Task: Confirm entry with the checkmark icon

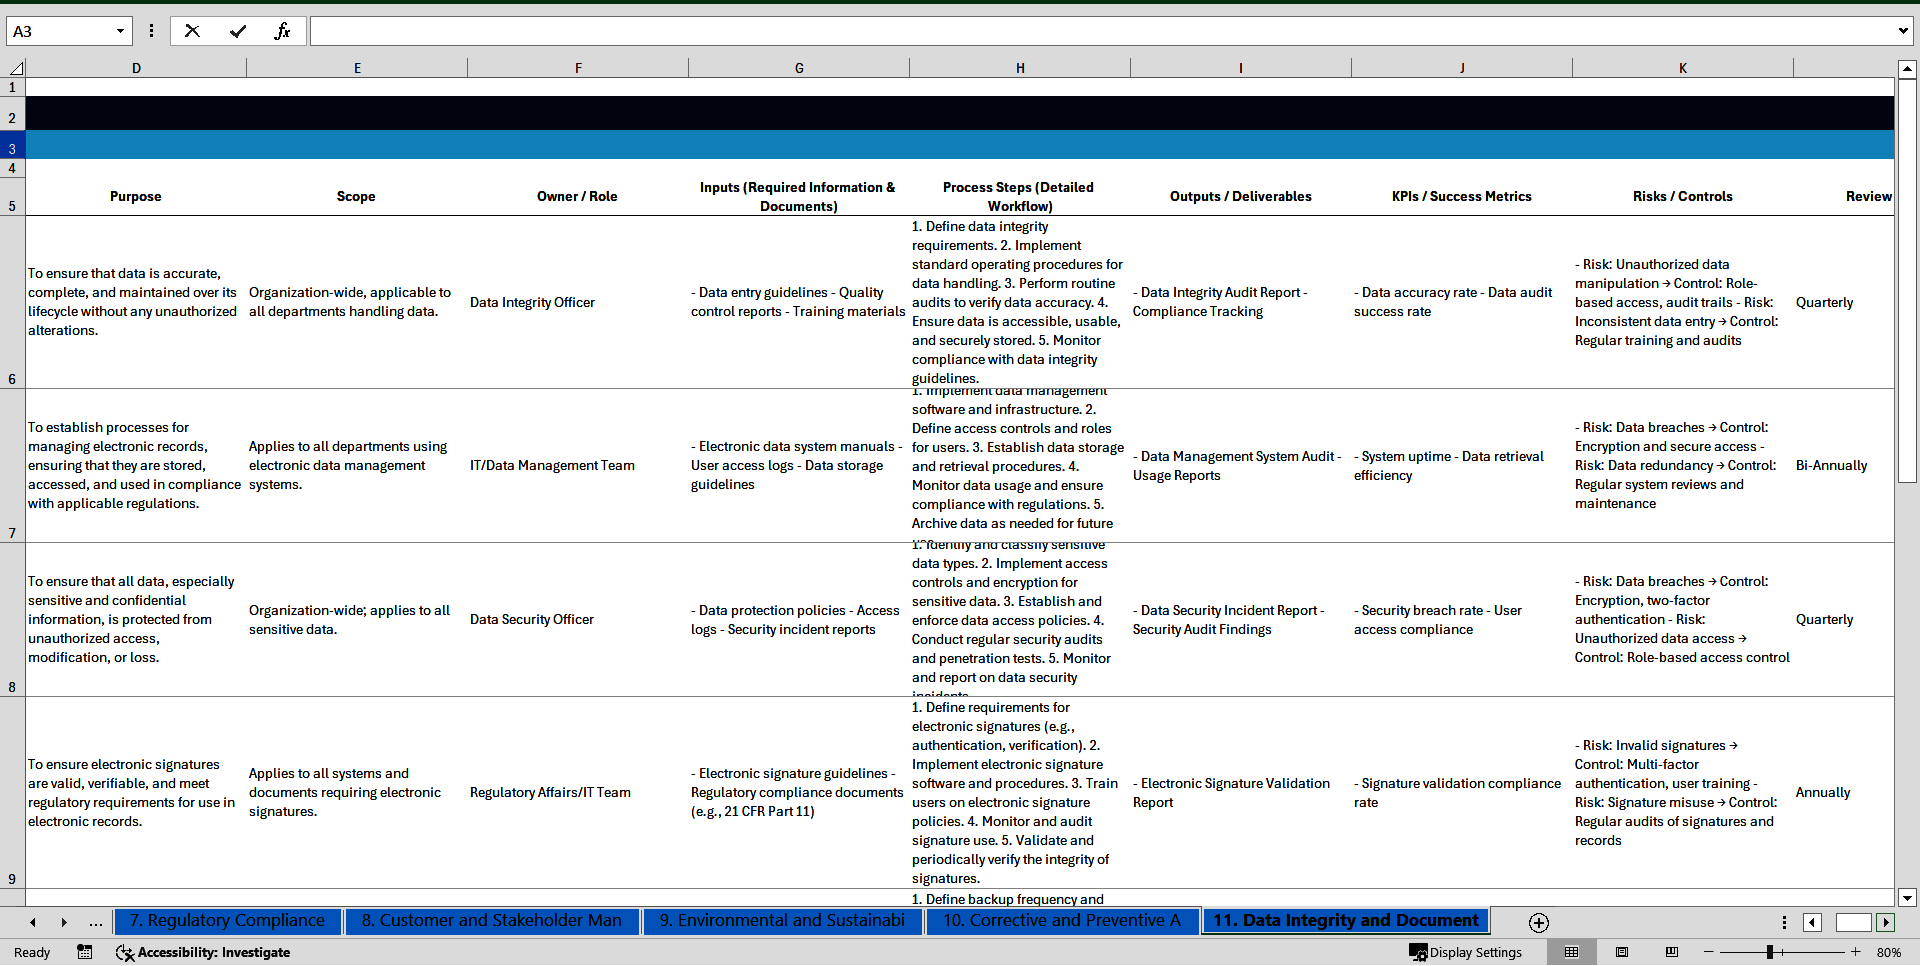Action: (237, 31)
